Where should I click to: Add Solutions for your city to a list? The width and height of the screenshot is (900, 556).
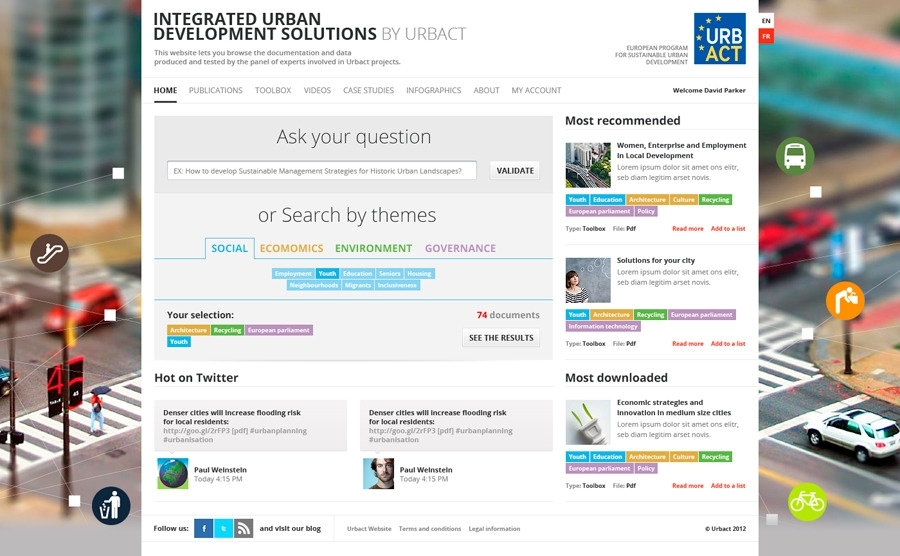(x=728, y=344)
